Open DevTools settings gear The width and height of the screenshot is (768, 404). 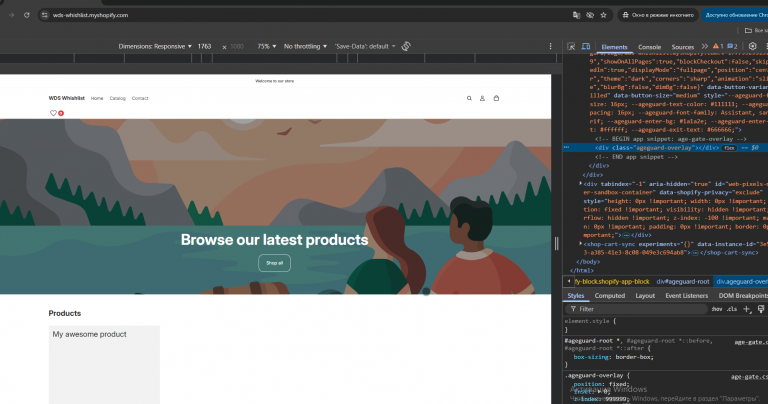tap(752, 47)
